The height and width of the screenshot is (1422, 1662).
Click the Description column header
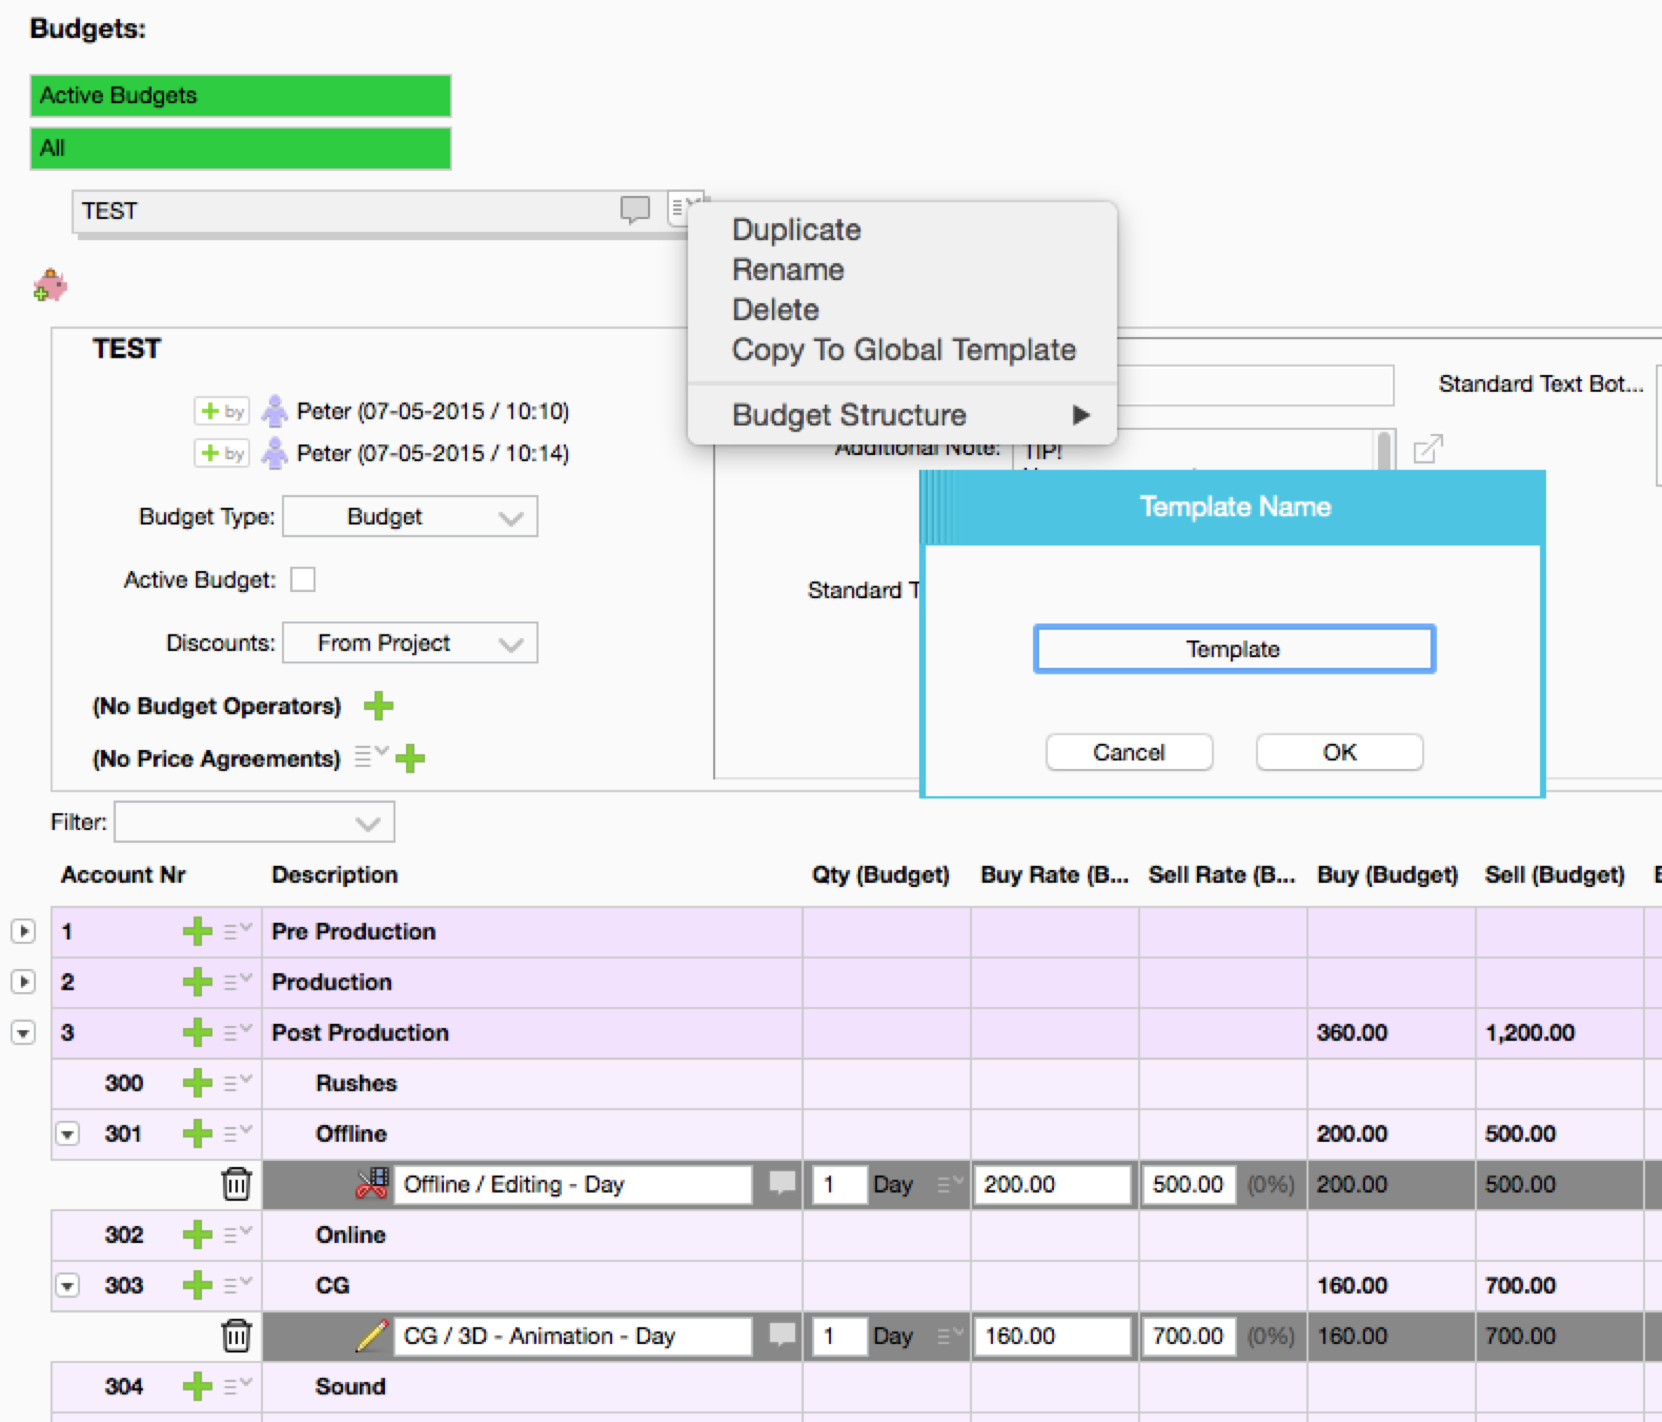[334, 875]
